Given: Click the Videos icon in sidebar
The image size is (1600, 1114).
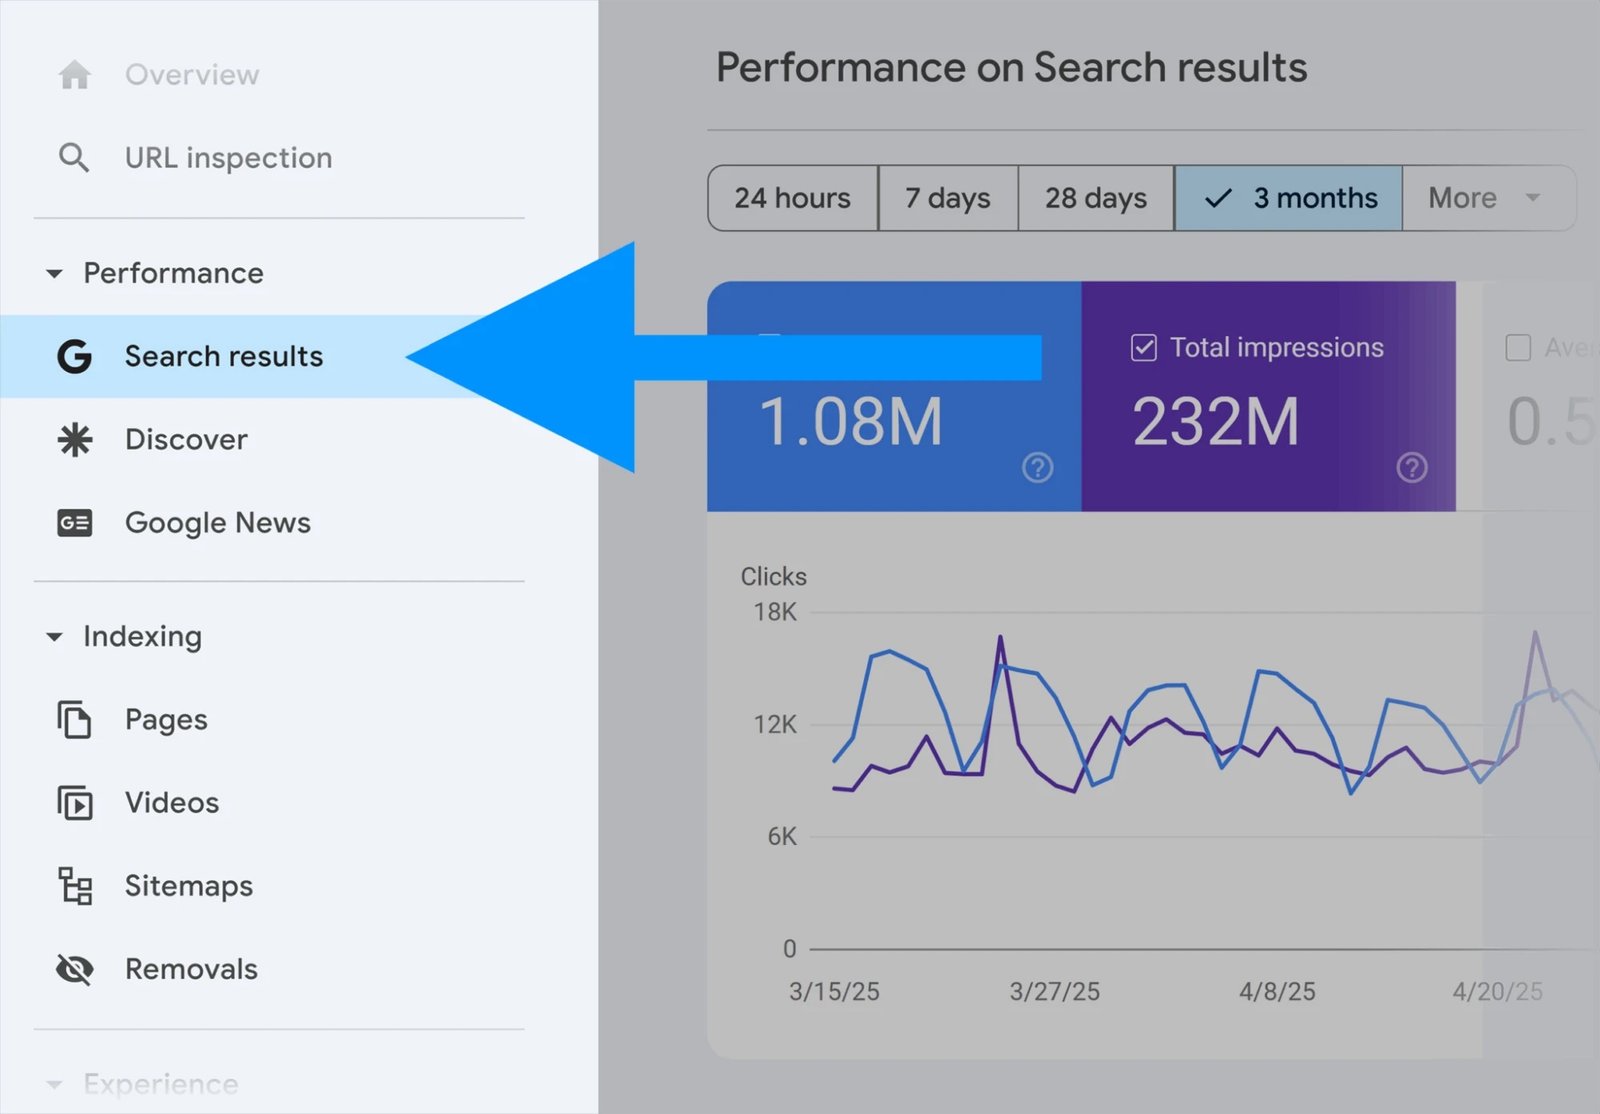Looking at the screenshot, I should [75, 803].
